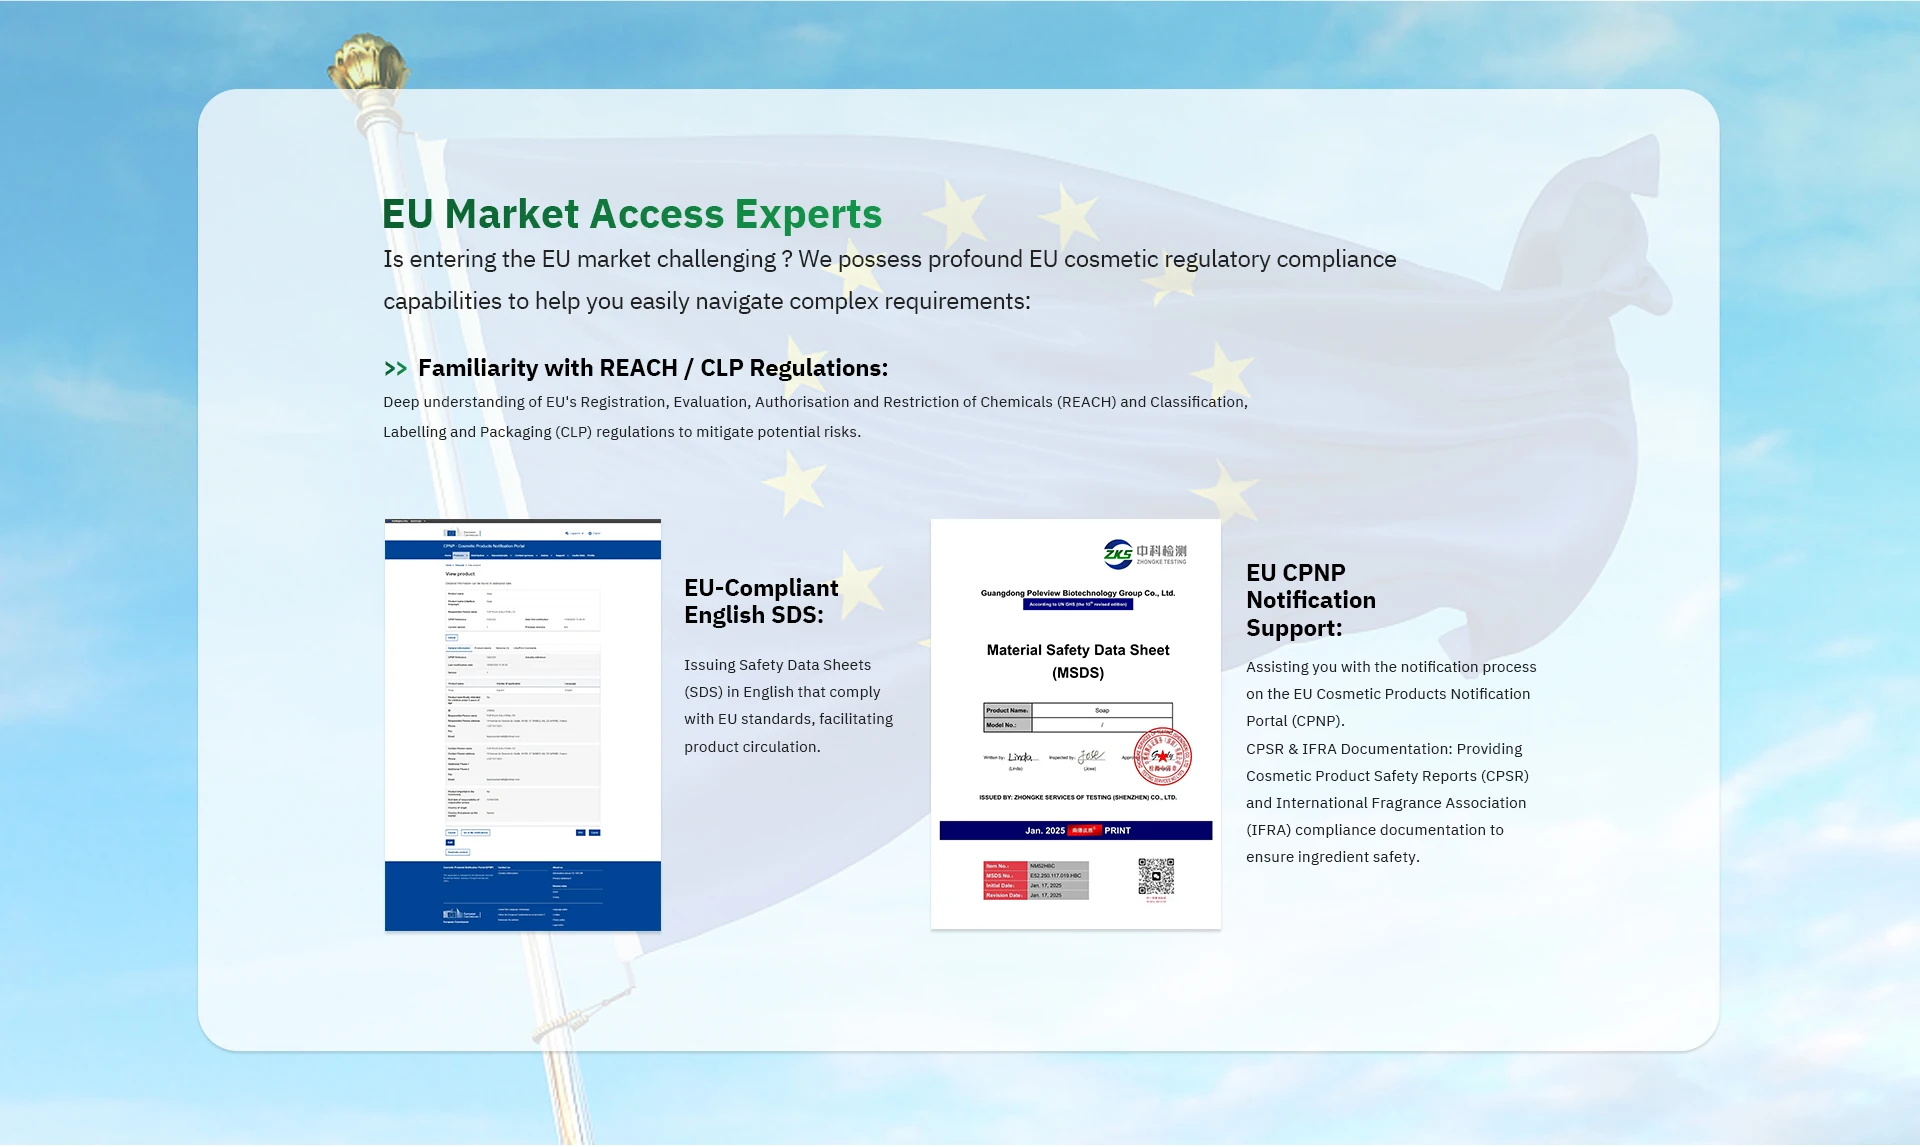Click the red MSDS No. info table
This screenshot has width=1920, height=1147.
coord(1035,881)
